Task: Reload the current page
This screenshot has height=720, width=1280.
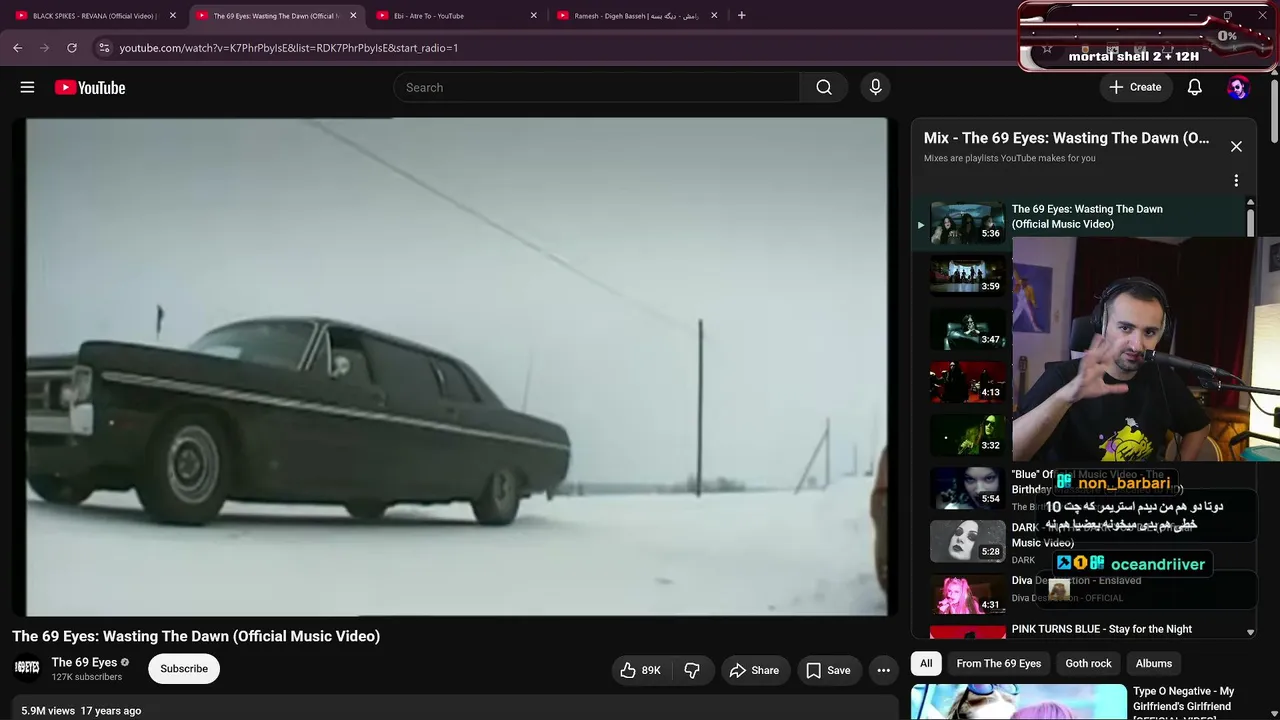Action: coord(72,47)
